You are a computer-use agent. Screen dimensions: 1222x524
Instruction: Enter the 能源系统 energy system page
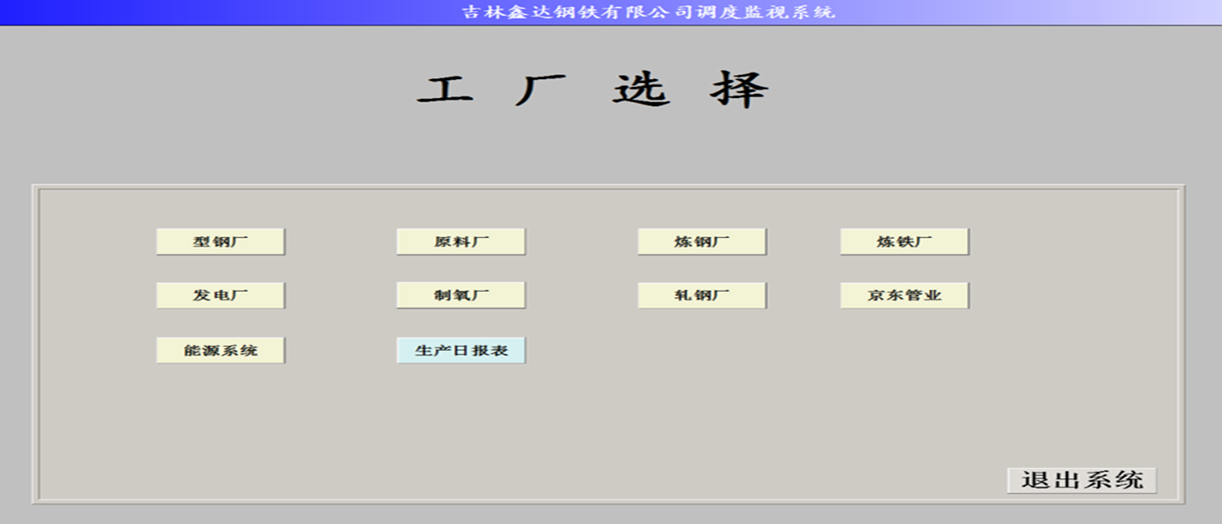click(x=220, y=351)
